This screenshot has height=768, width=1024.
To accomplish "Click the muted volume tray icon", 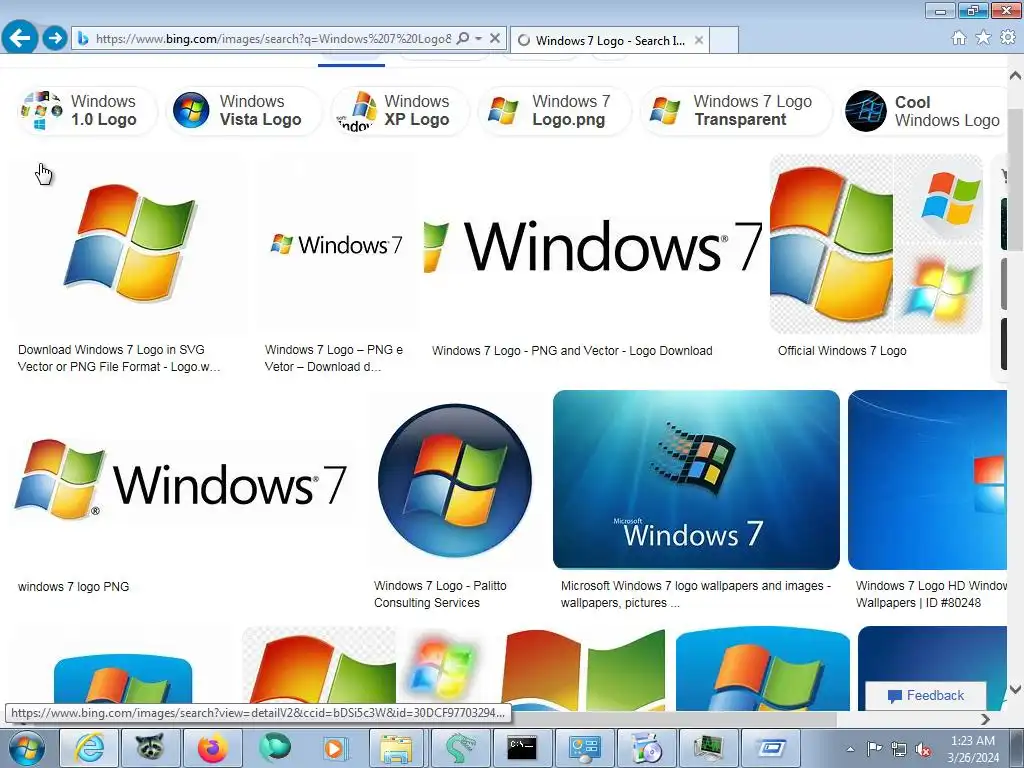I will tap(923, 749).
